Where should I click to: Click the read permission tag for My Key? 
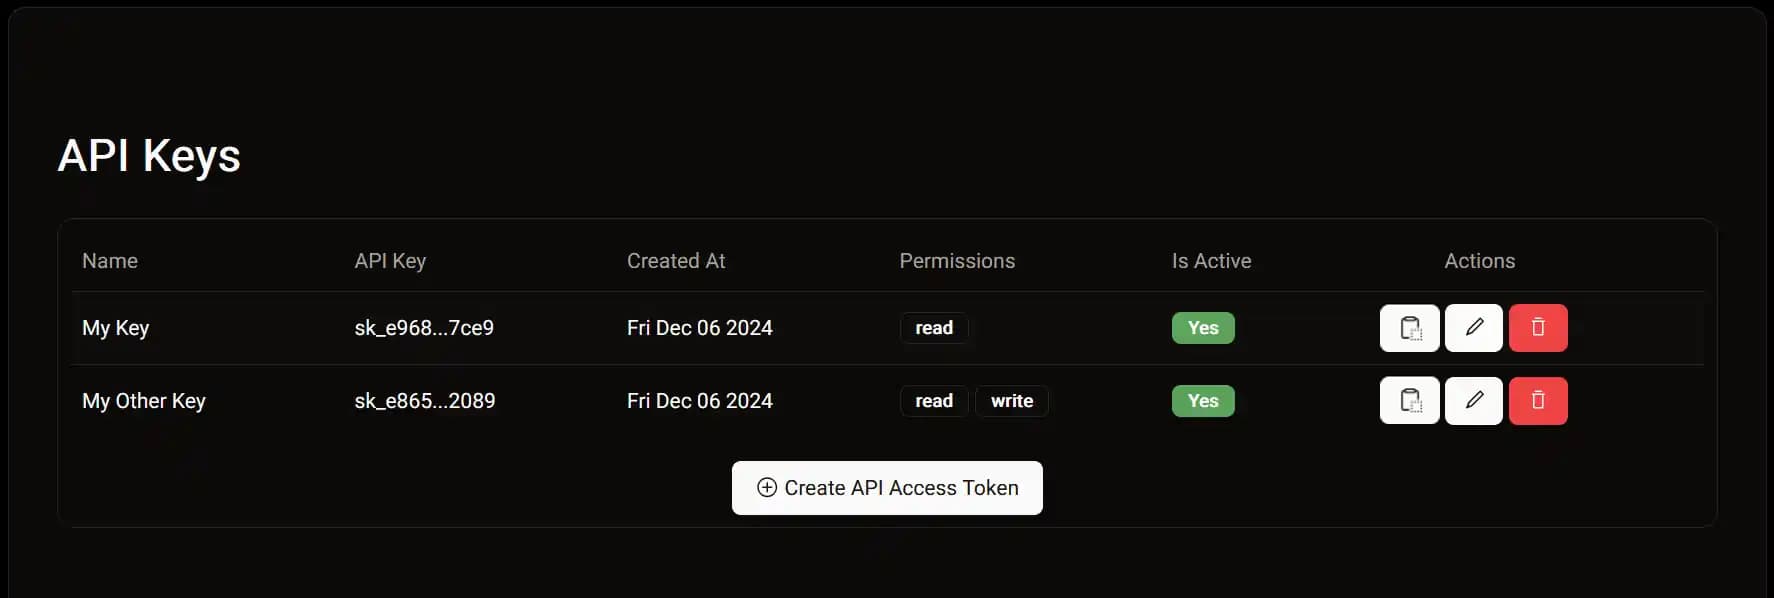pyautogui.click(x=933, y=327)
